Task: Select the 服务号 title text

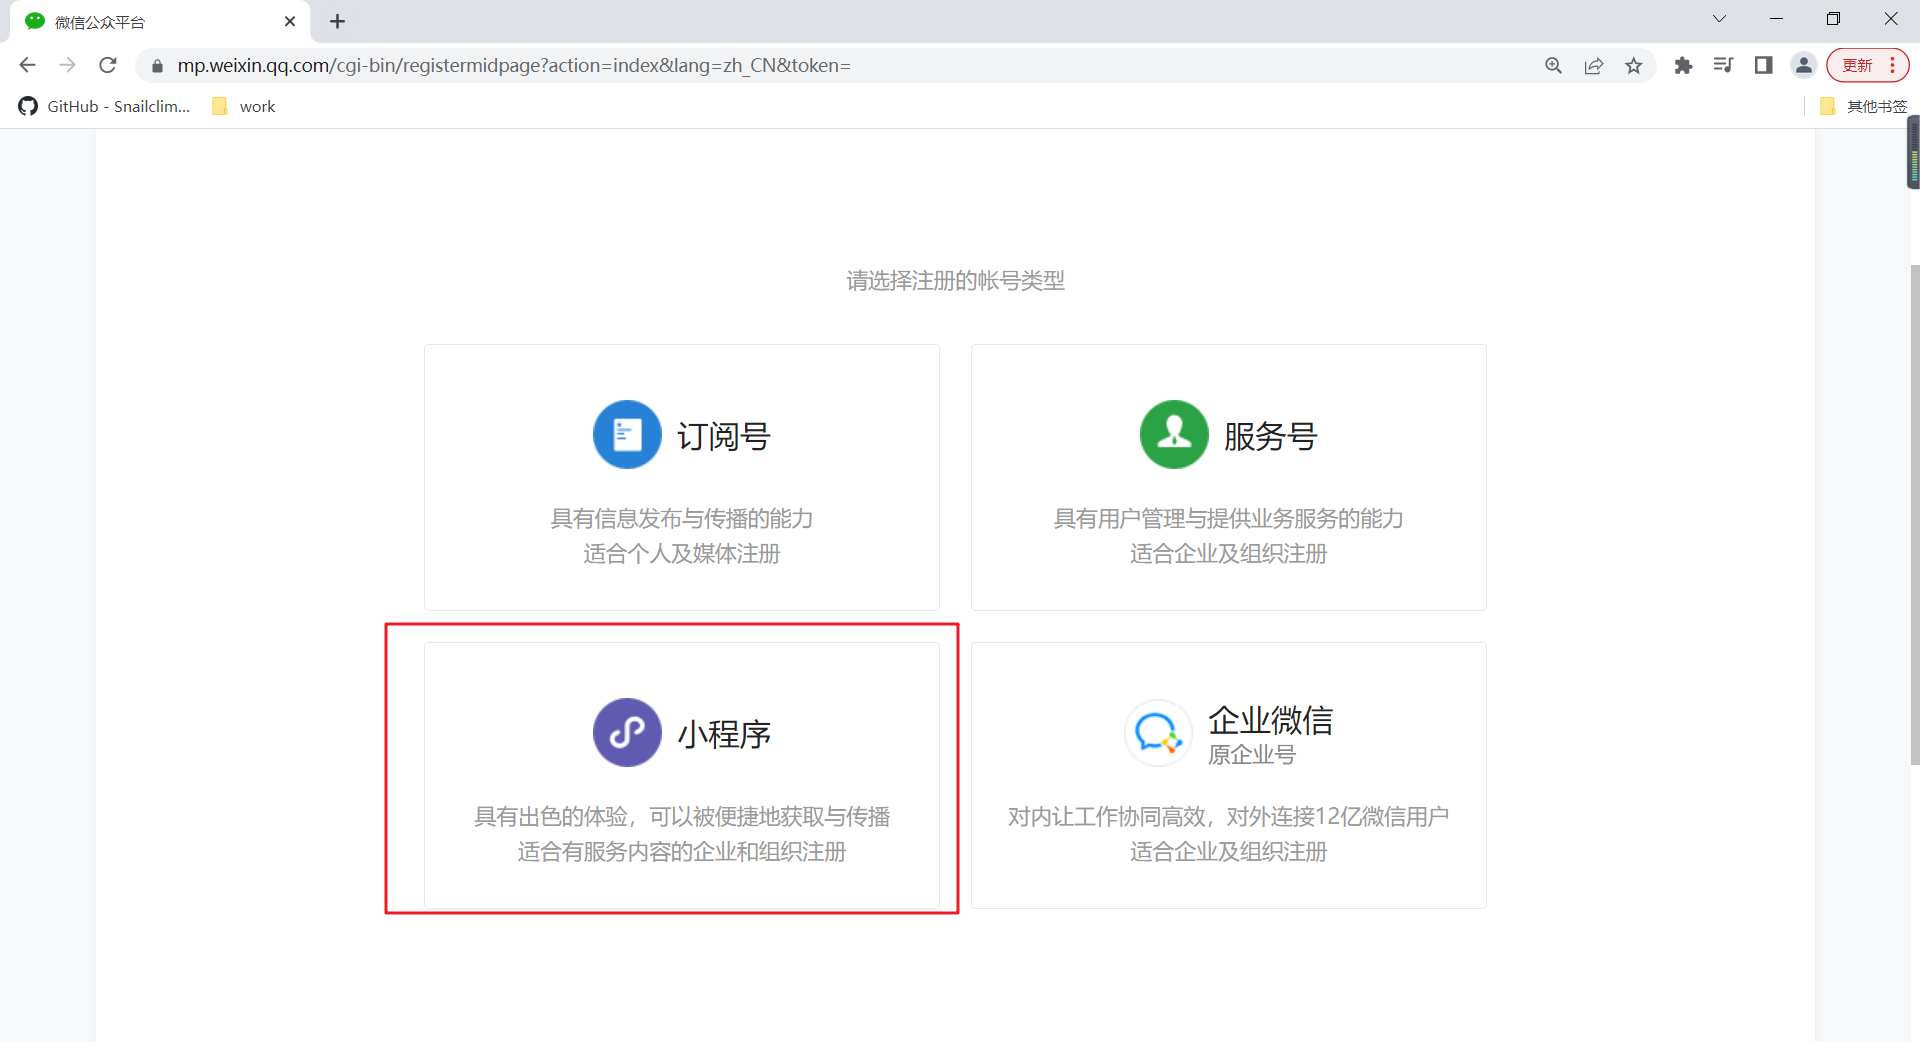Action: click(1271, 436)
